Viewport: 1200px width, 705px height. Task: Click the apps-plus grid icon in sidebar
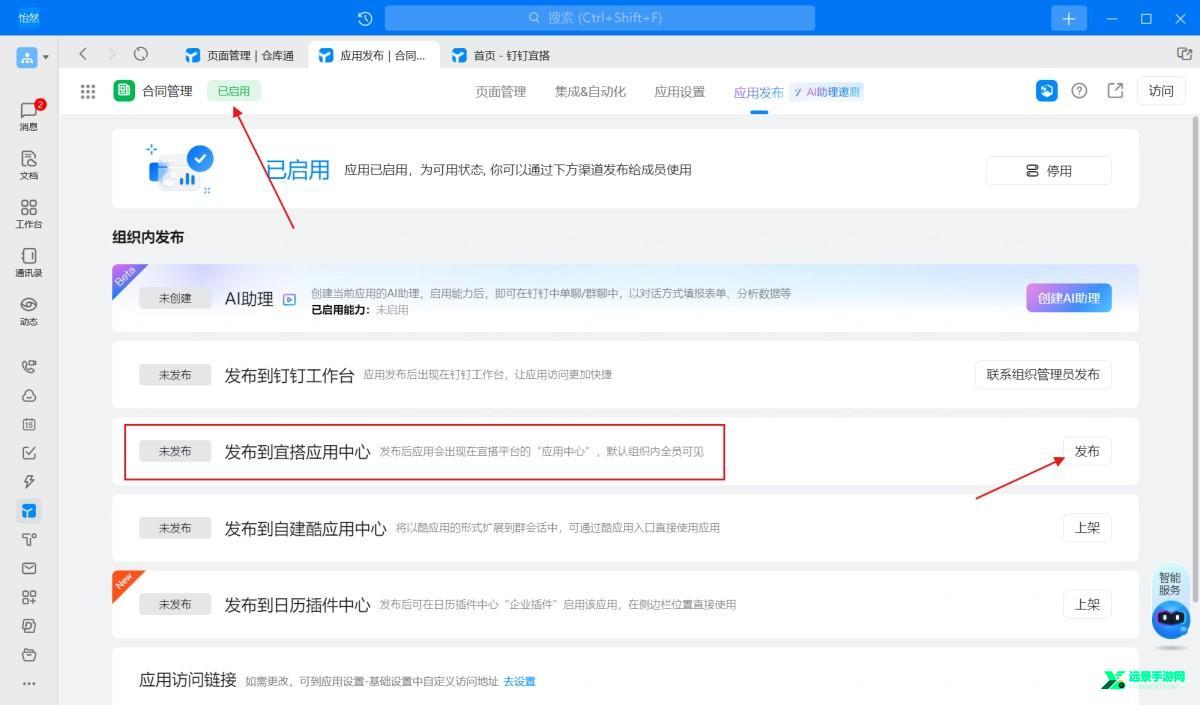pyautogui.click(x=29, y=598)
